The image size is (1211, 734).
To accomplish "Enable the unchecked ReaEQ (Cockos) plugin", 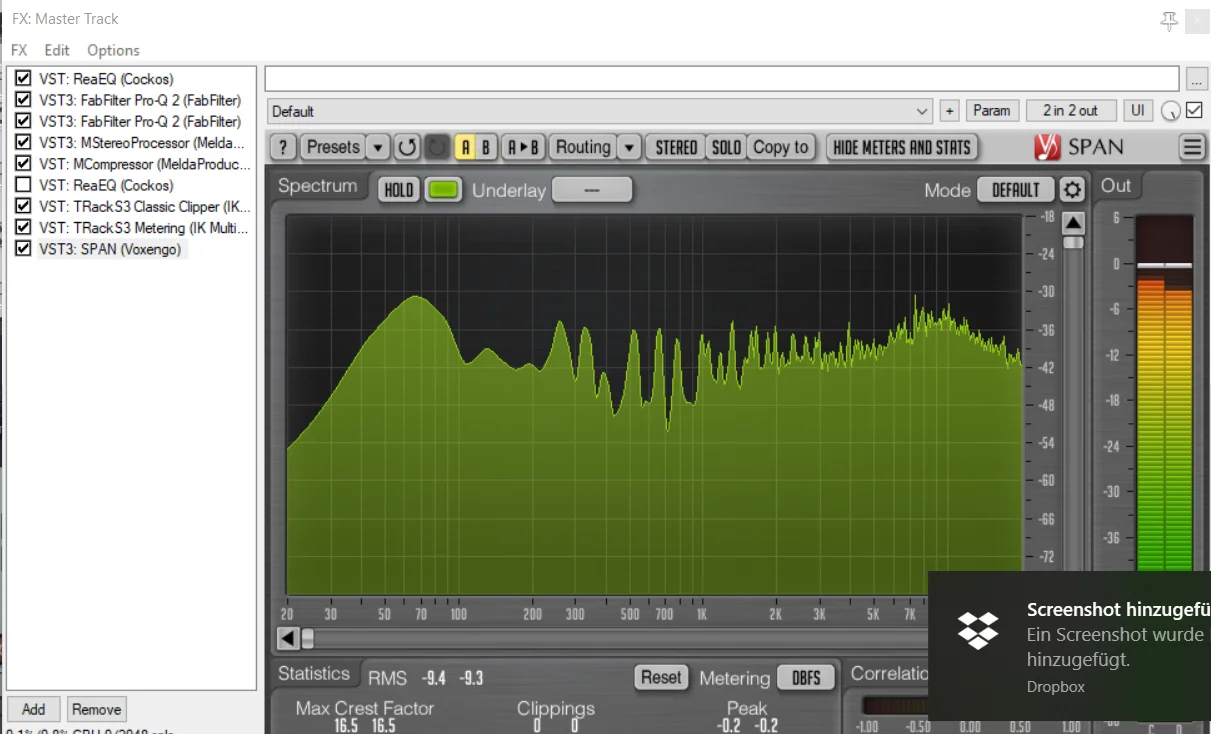I will 23,185.
